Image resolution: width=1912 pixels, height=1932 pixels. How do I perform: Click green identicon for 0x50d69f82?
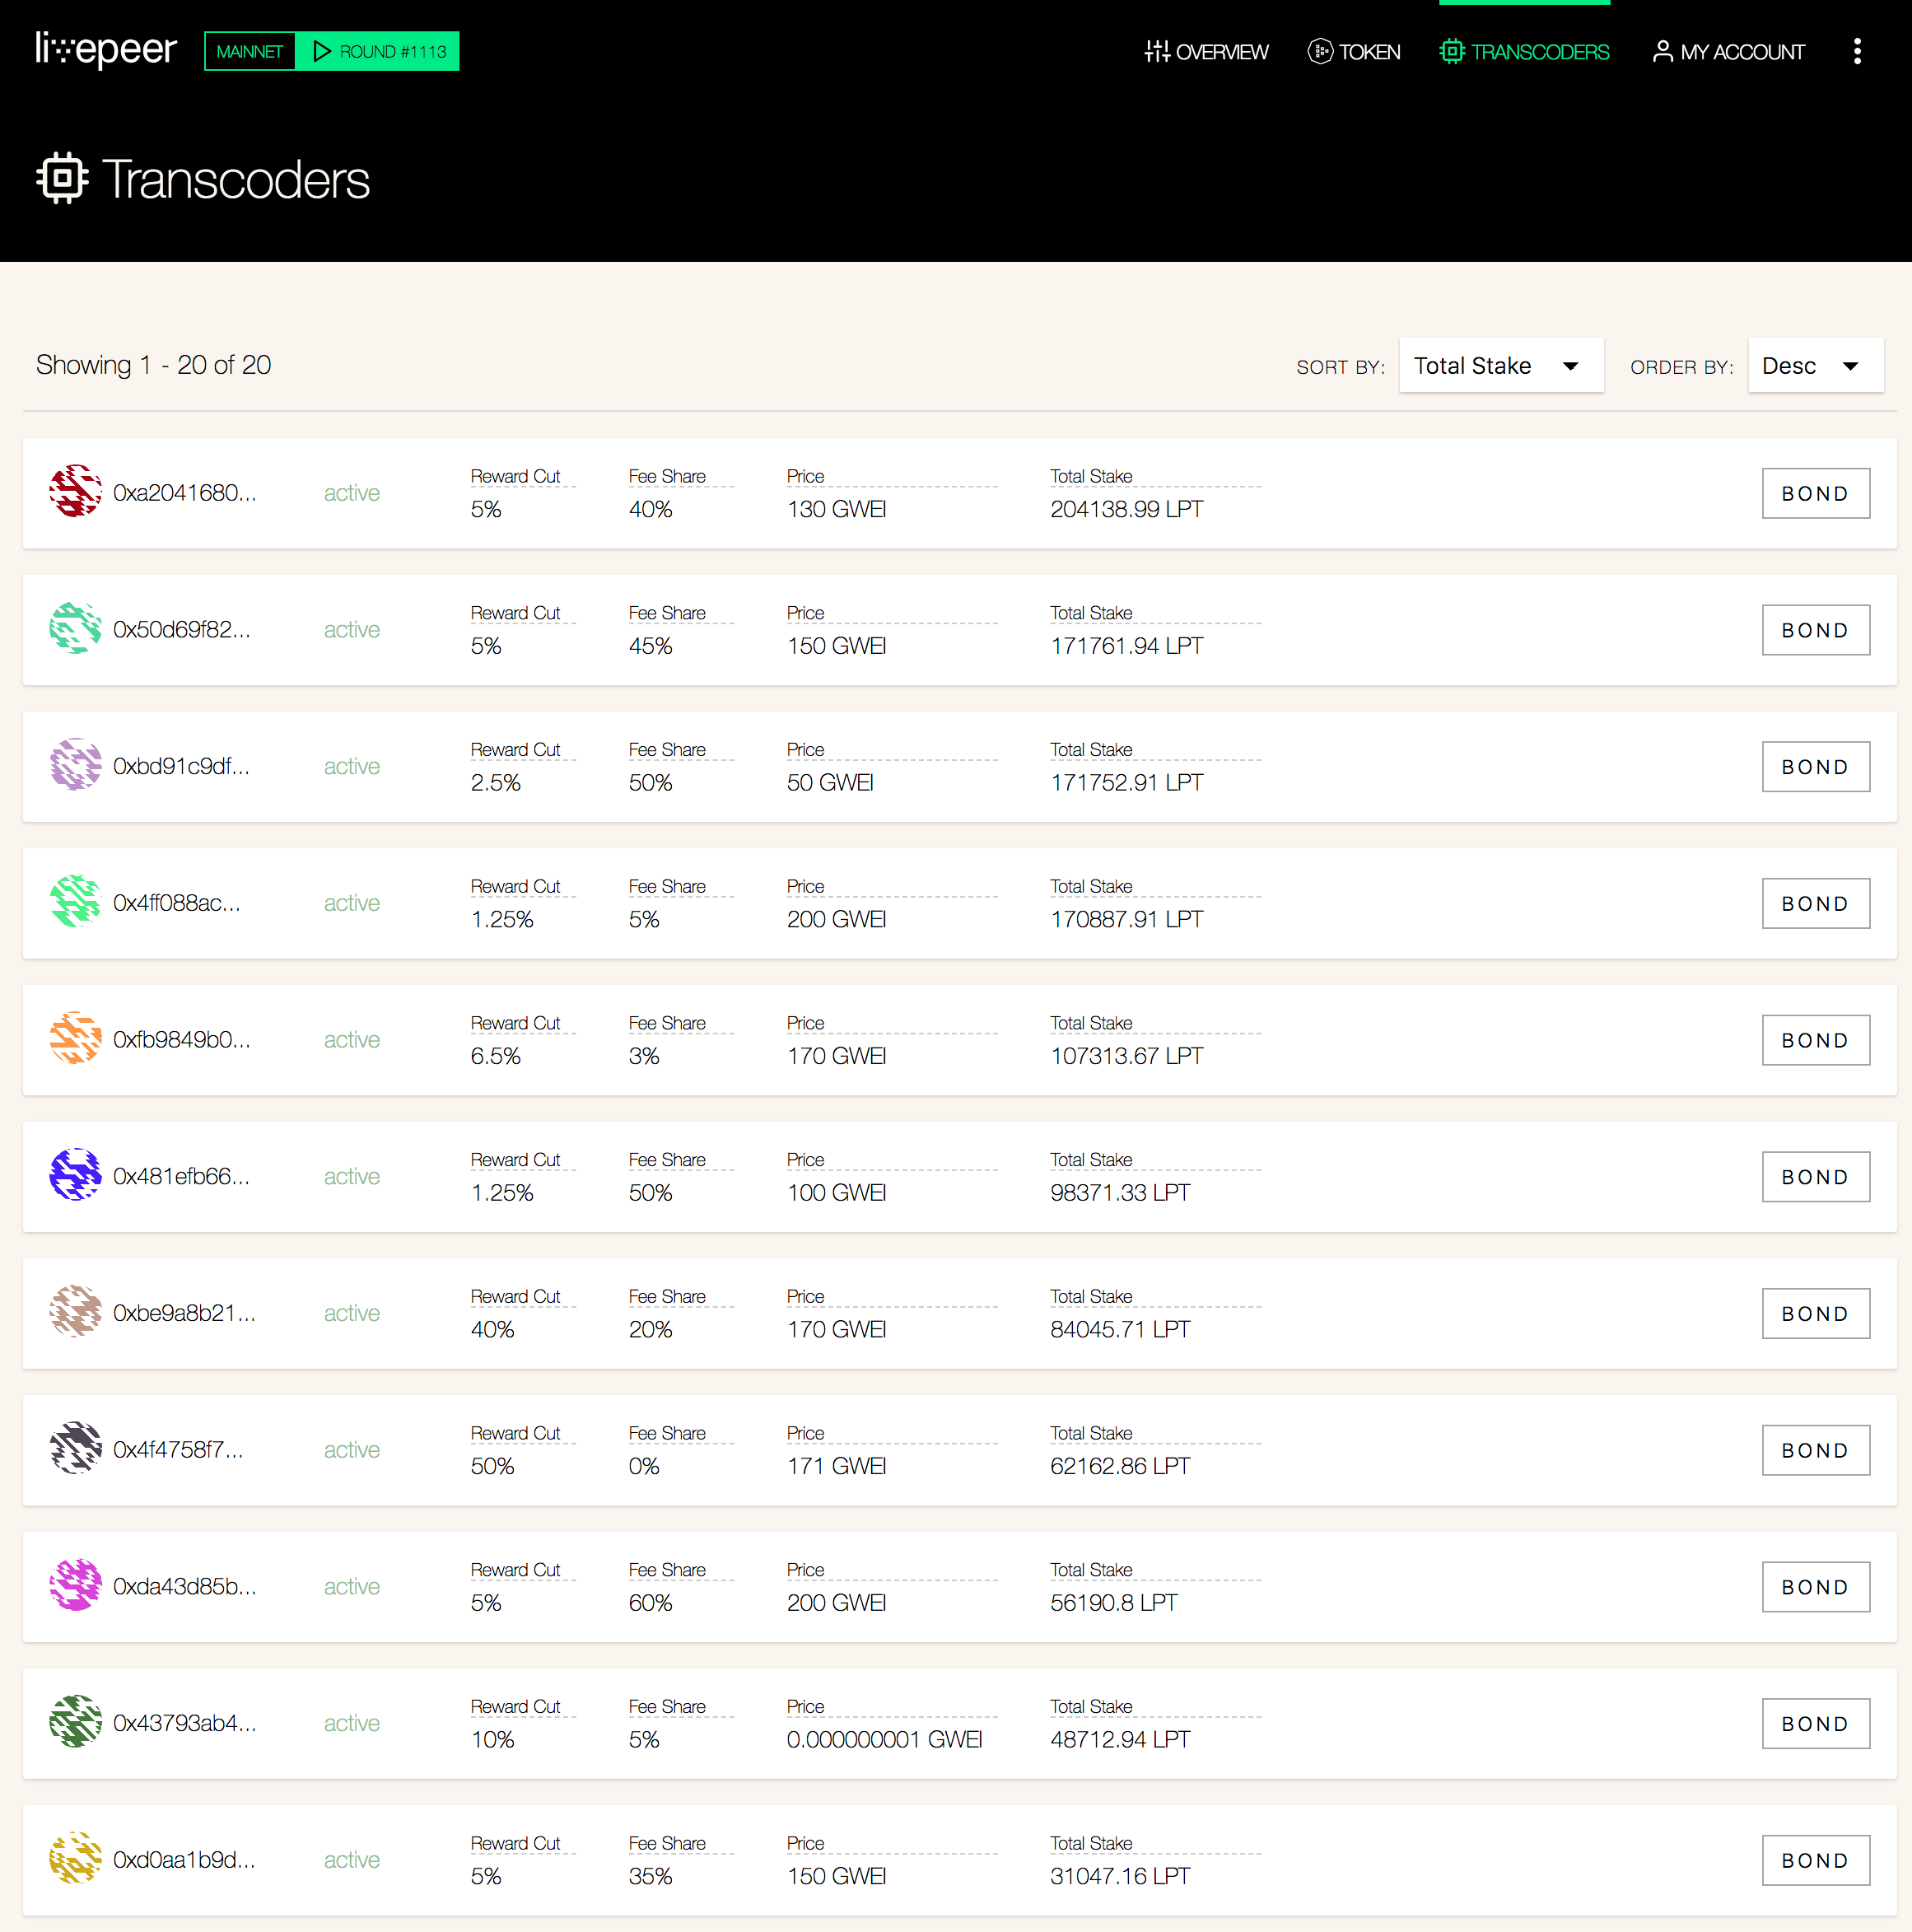(75, 629)
